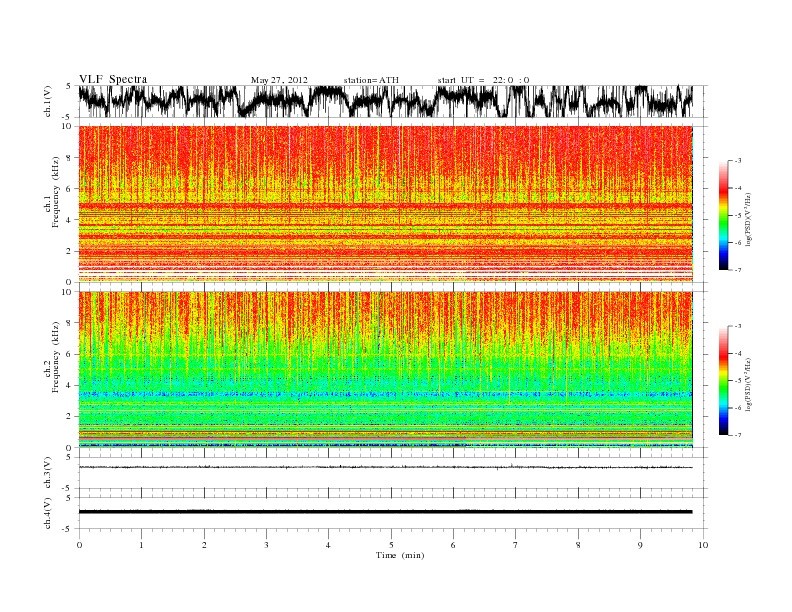
Task: Click the 'VLF Spectra' plot title
Action: tap(113, 79)
